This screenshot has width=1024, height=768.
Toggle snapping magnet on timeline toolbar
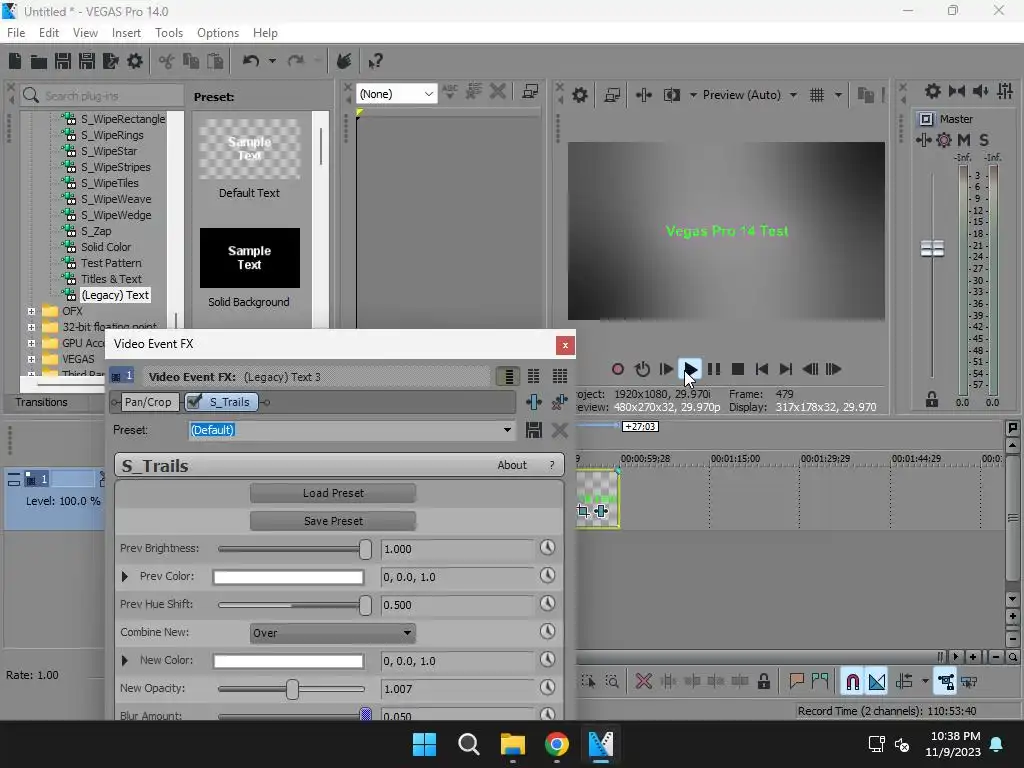pyautogui.click(x=852, y=682)
